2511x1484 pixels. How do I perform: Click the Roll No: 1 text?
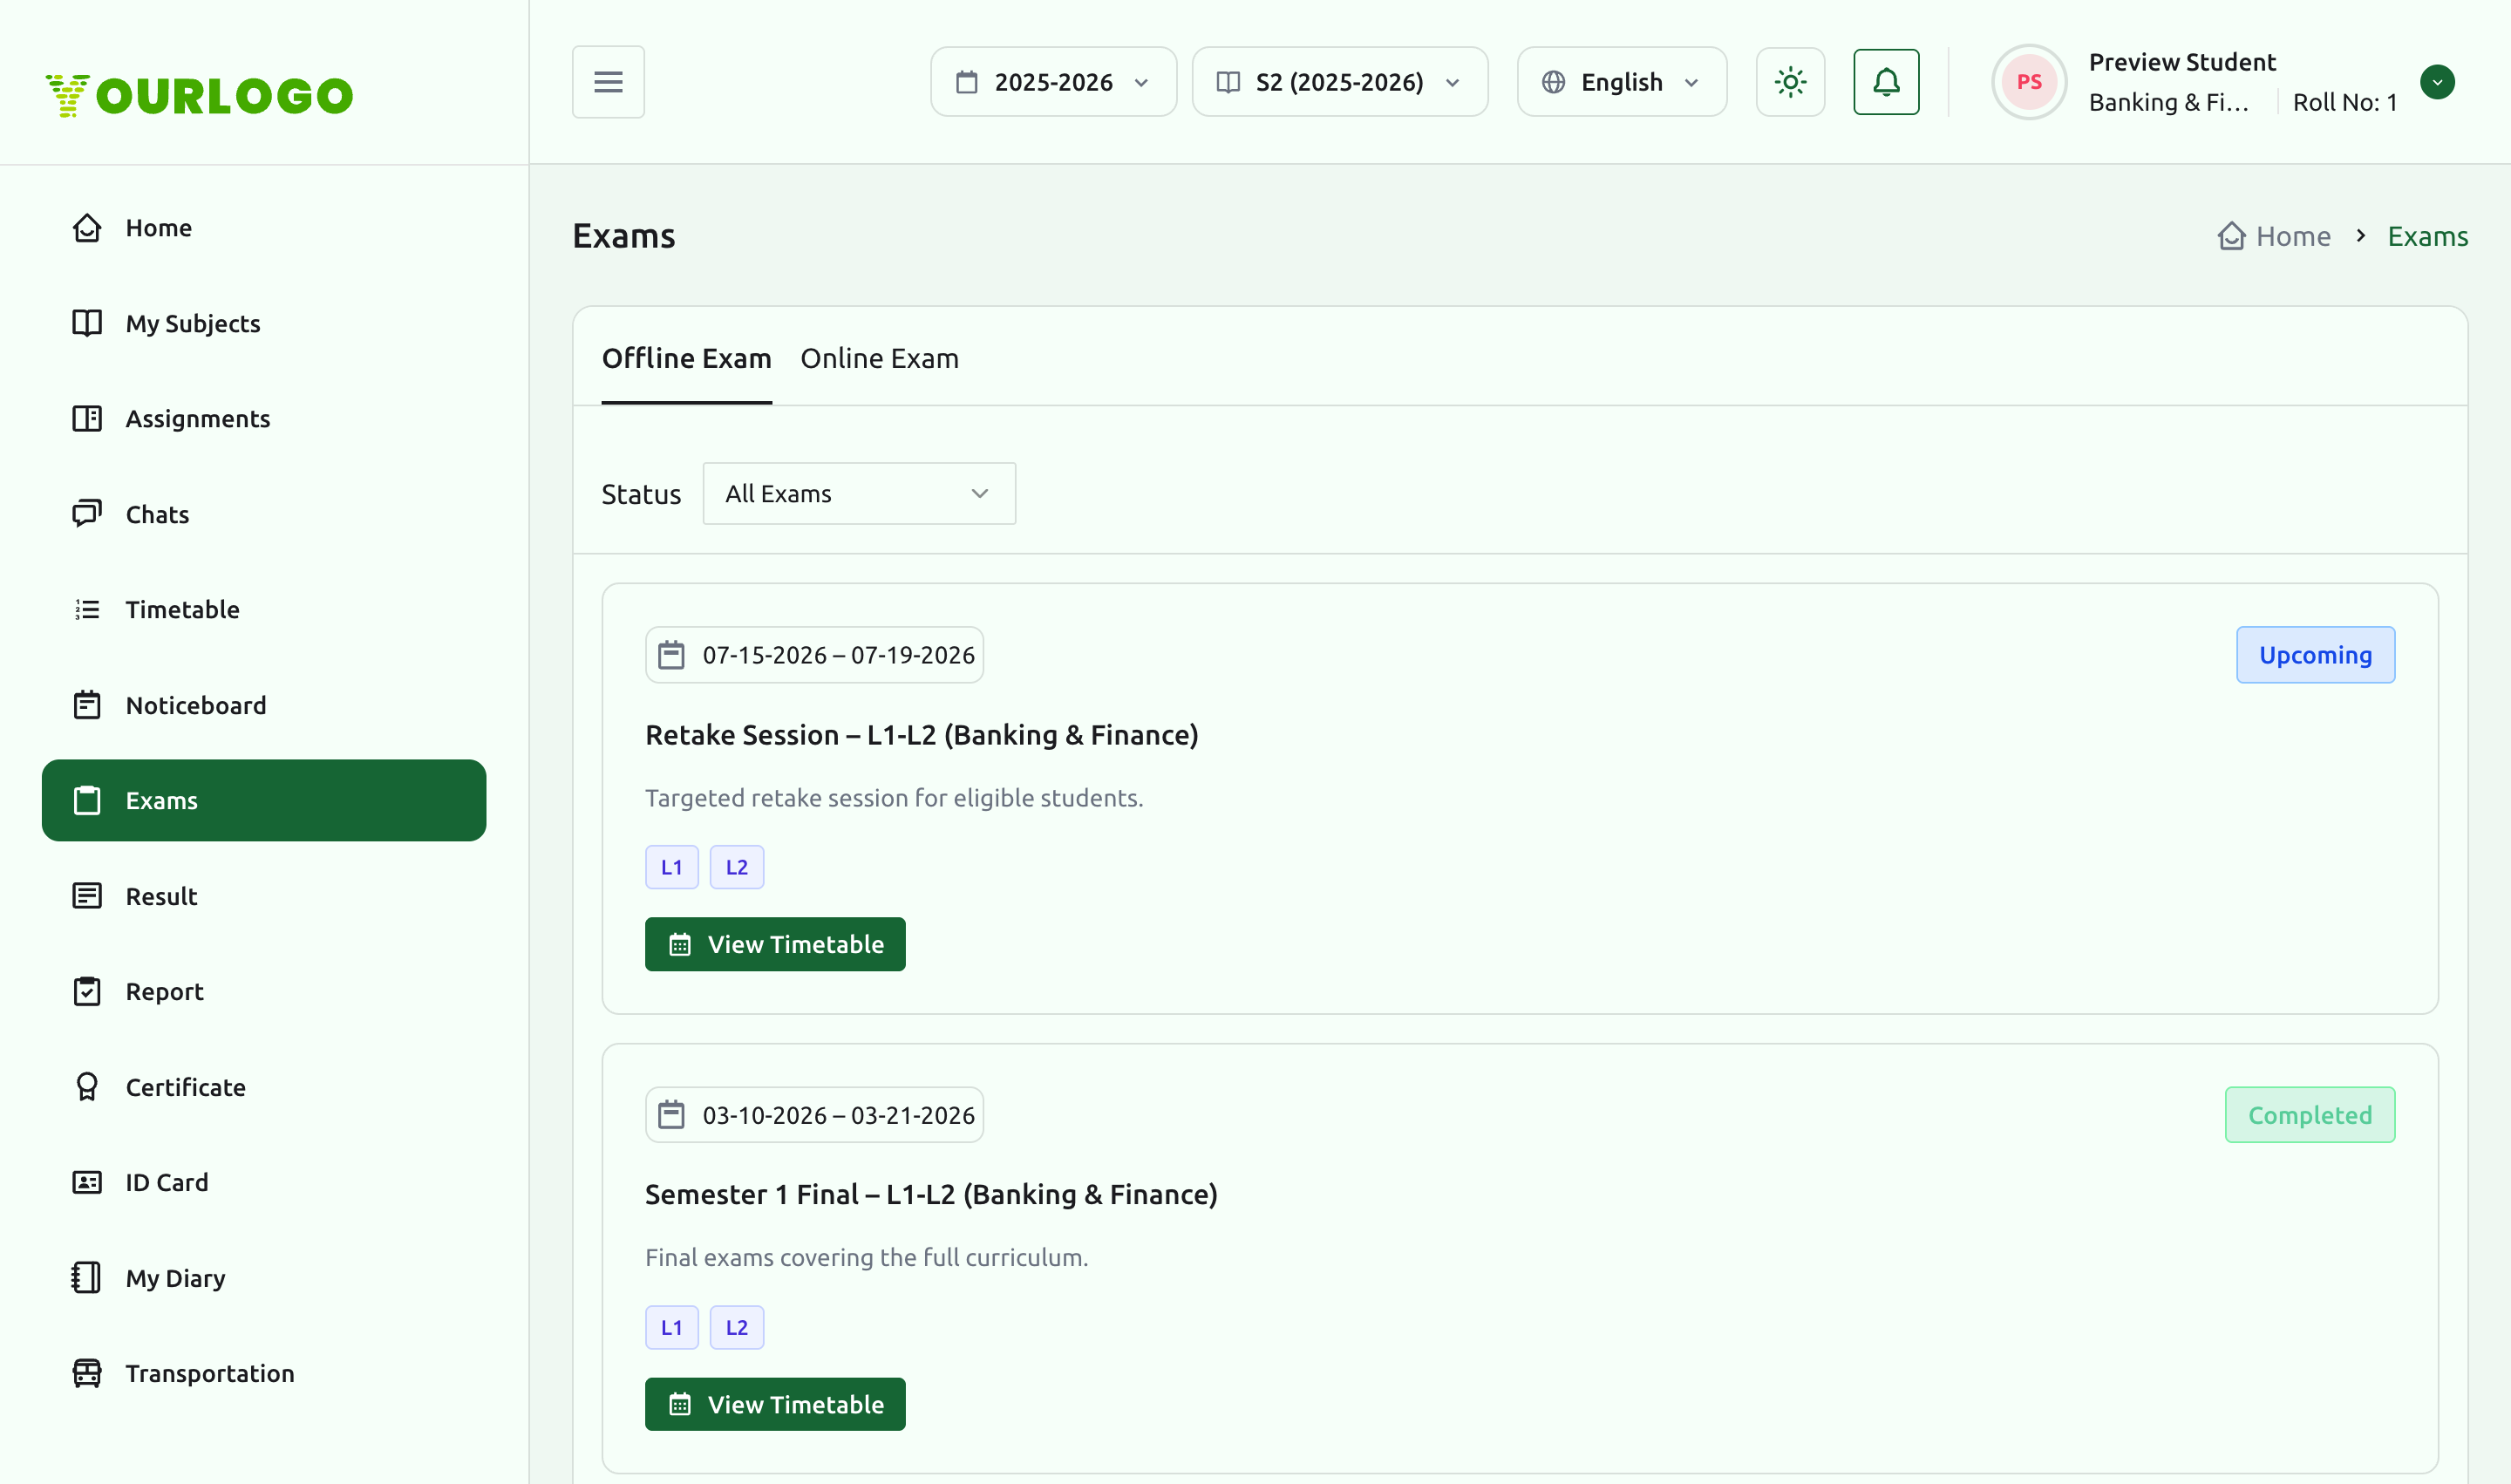pyautogui.click(x=2345, y=102)
